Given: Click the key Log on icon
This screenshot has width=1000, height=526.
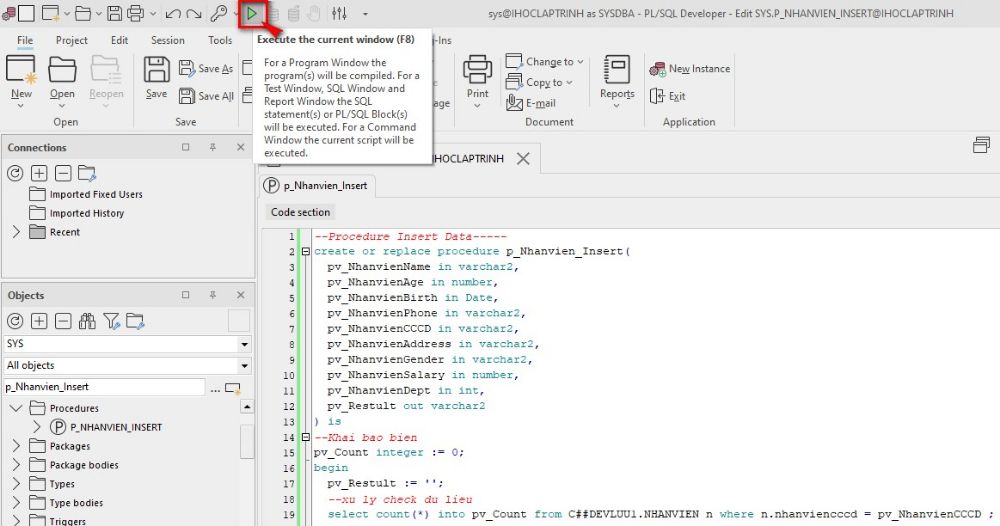Looking at the screenshot, I should [x=219, y=13].
